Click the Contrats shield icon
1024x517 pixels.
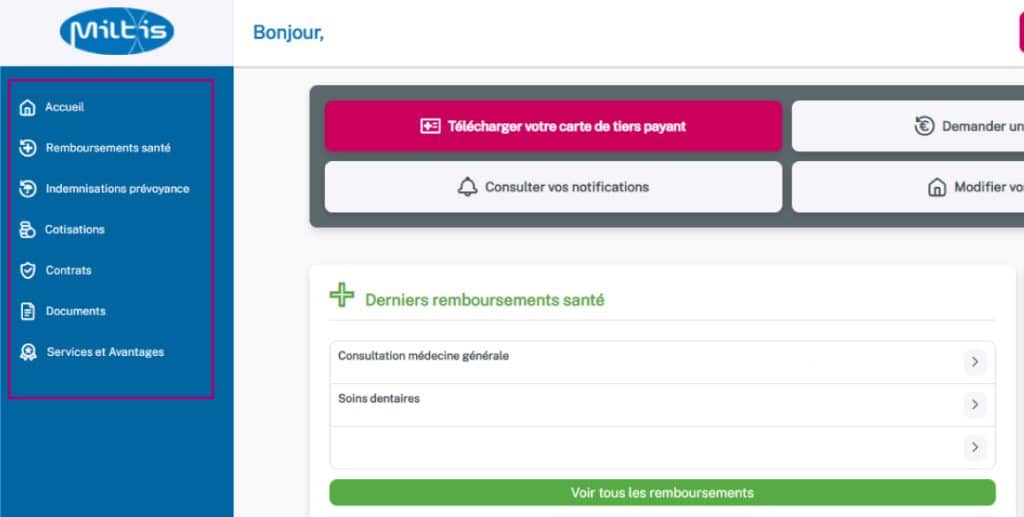pos(28,271)
